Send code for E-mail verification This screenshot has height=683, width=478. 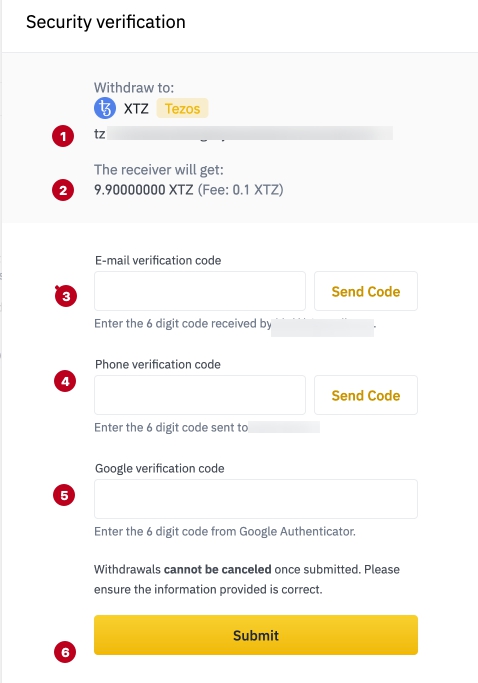click(x=366, y=291)
